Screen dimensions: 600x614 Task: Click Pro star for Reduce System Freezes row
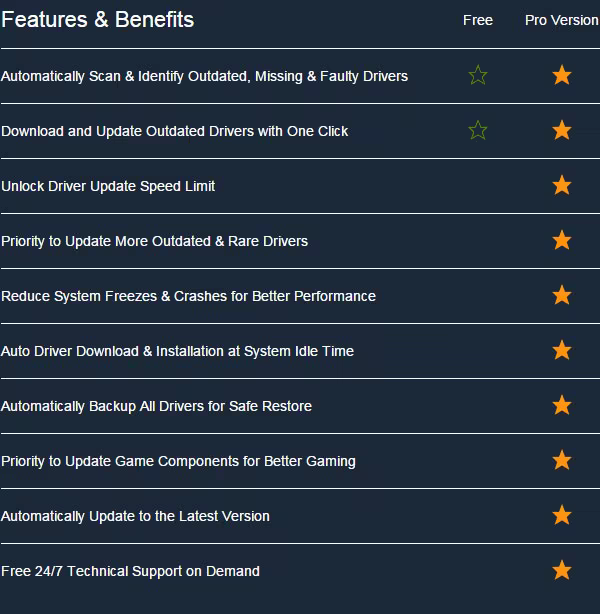[x=562, y=295]
